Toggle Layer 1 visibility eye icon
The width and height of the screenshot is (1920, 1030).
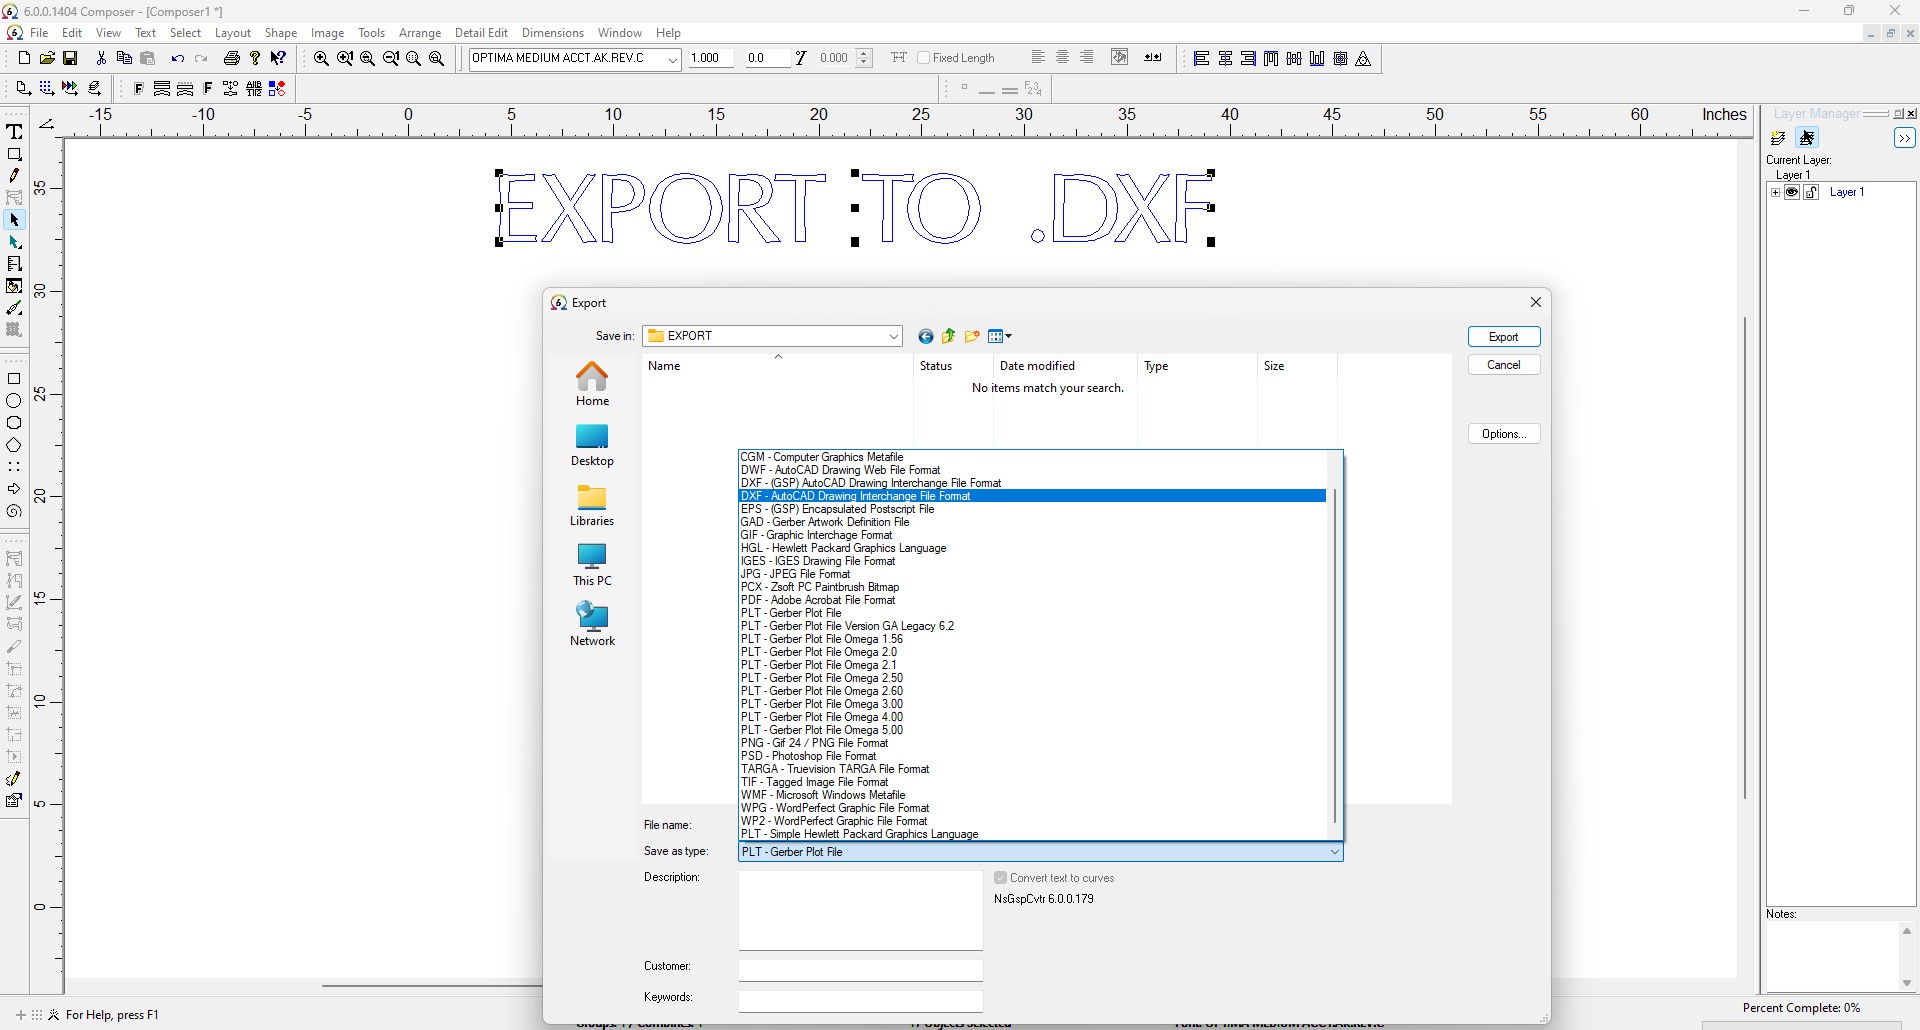pos(1792,192)
